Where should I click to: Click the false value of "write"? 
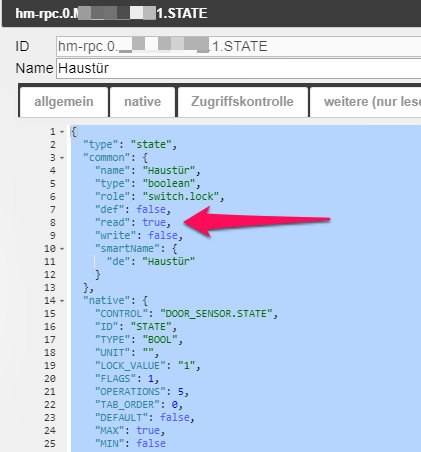coord(163,236)
